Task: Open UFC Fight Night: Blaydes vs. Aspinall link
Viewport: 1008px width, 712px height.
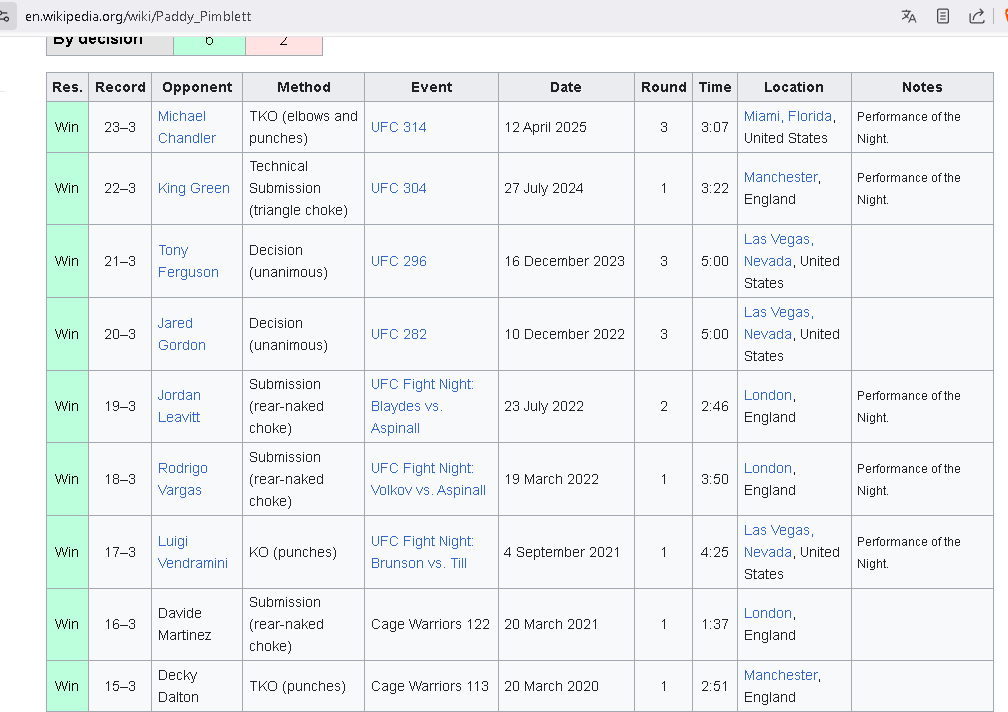Action: [x=422, y=406]
